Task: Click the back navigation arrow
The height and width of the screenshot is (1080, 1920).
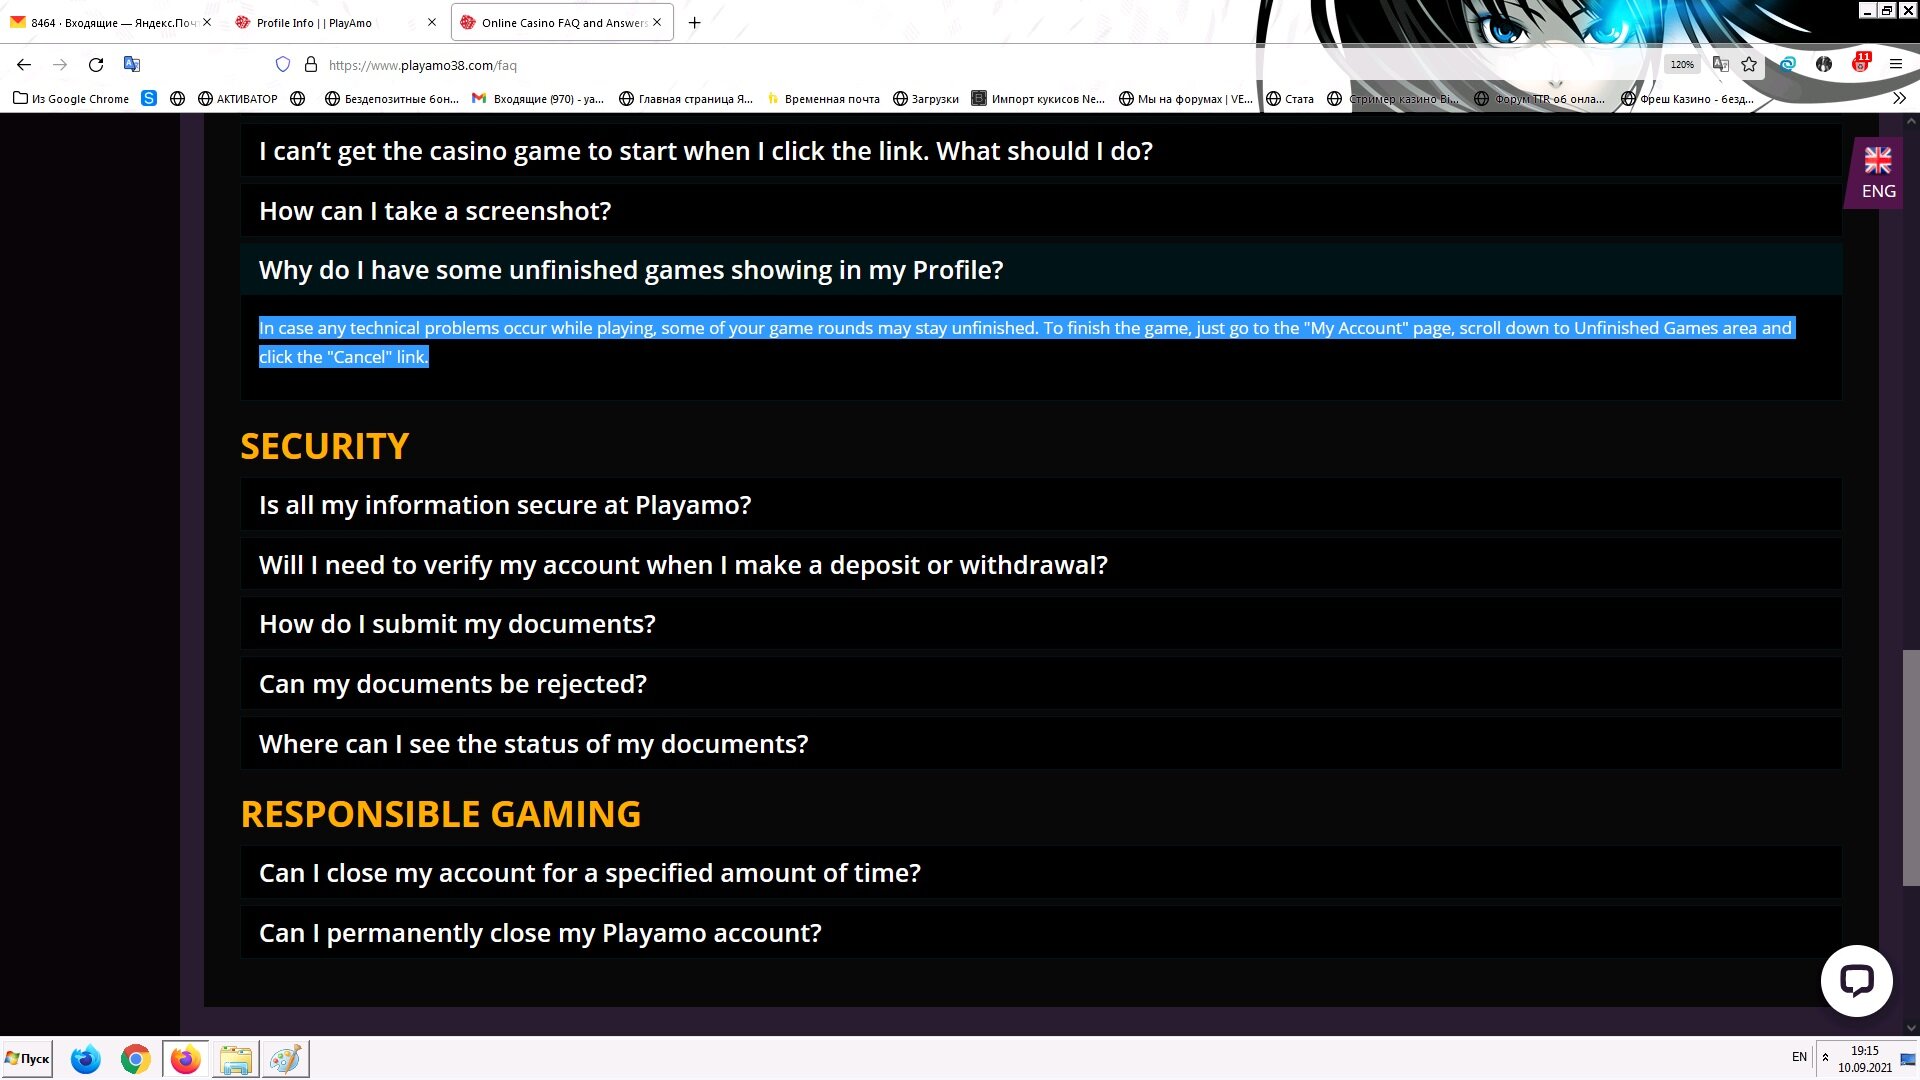Action: coord(24,65)
